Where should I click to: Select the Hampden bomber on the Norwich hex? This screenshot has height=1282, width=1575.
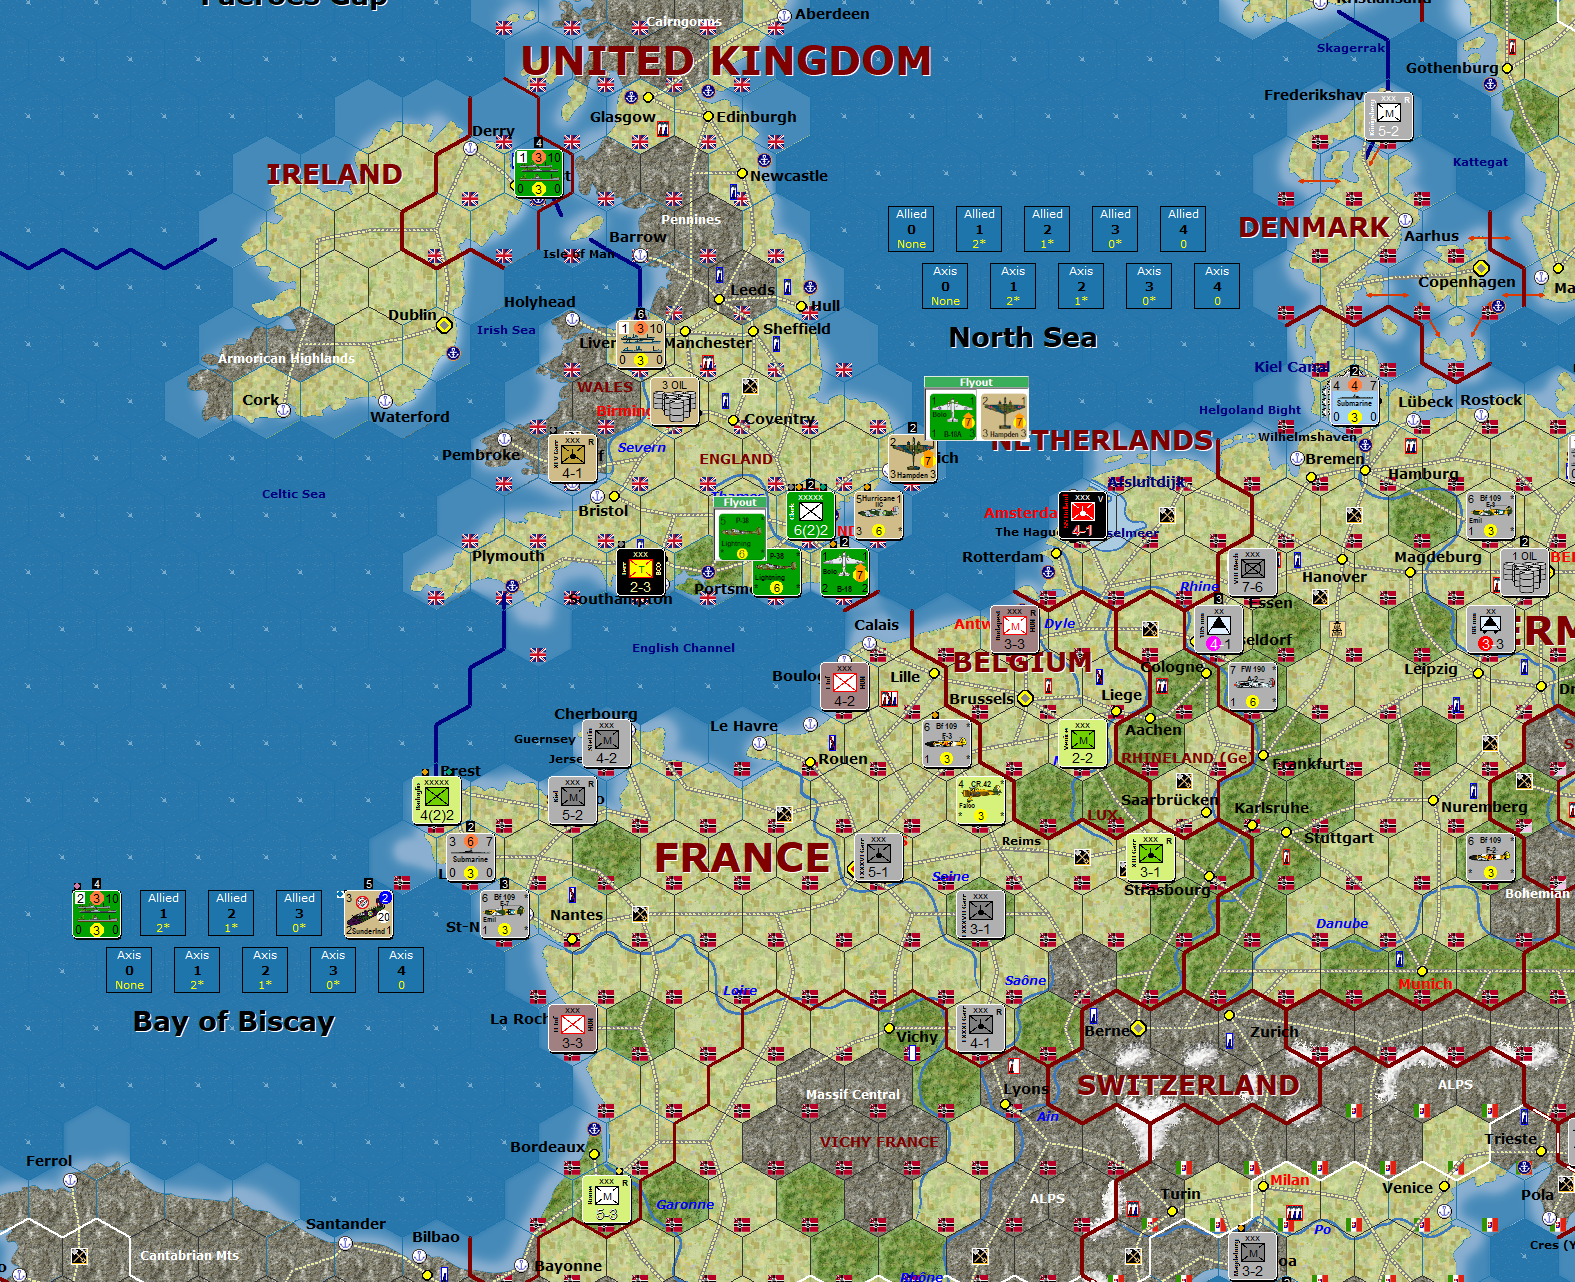912,458
